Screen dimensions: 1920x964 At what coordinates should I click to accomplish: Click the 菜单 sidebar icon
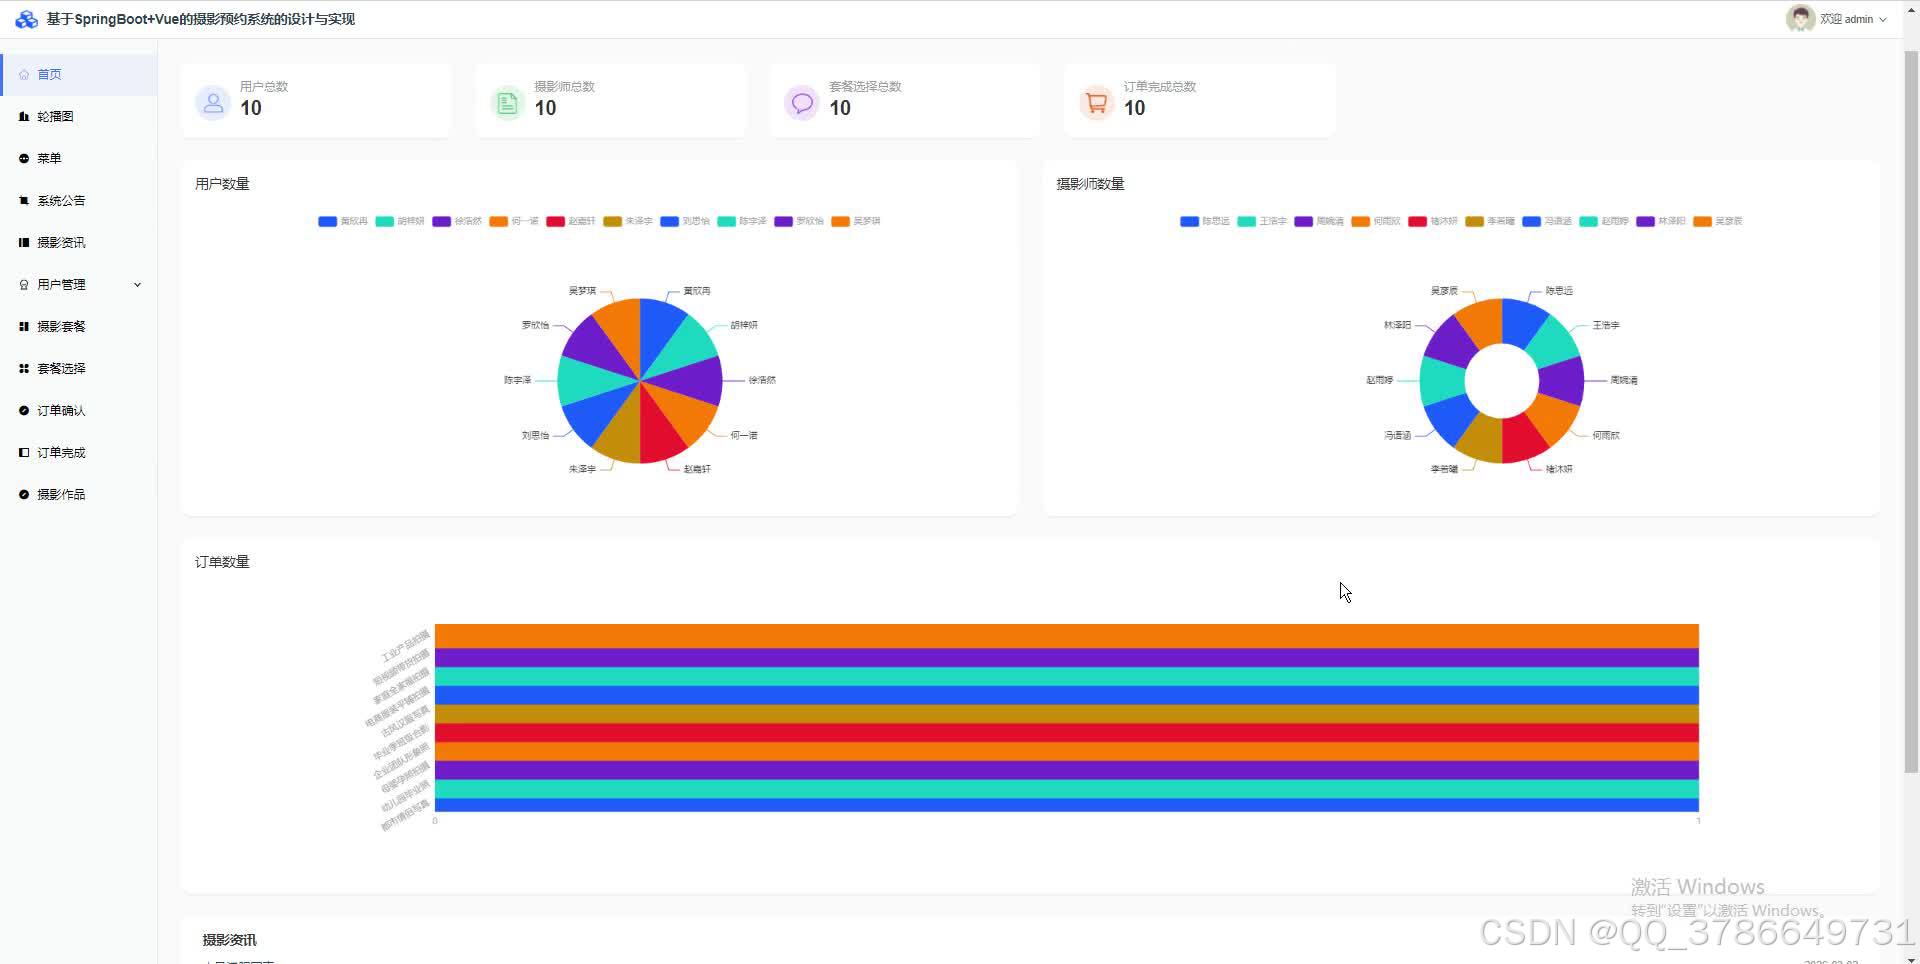(x=24, y=159)
